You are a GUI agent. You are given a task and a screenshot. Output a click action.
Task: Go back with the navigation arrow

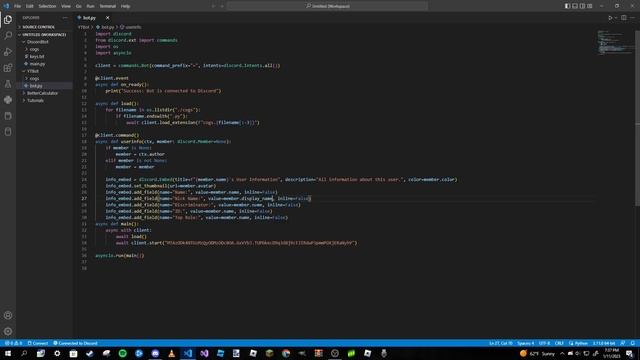213,6
